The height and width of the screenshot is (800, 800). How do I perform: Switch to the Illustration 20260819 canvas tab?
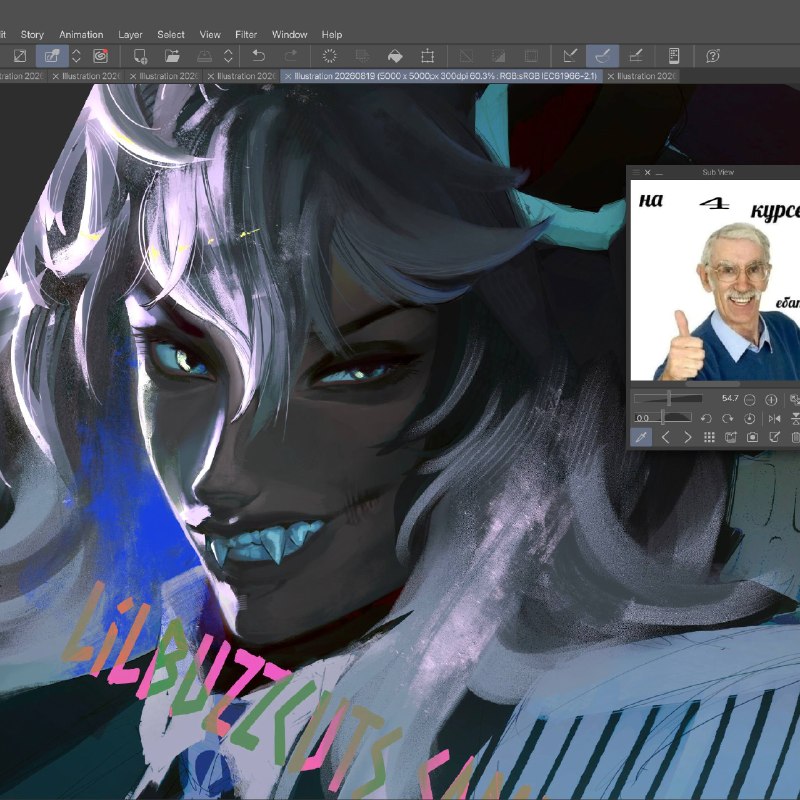[441, 76]
